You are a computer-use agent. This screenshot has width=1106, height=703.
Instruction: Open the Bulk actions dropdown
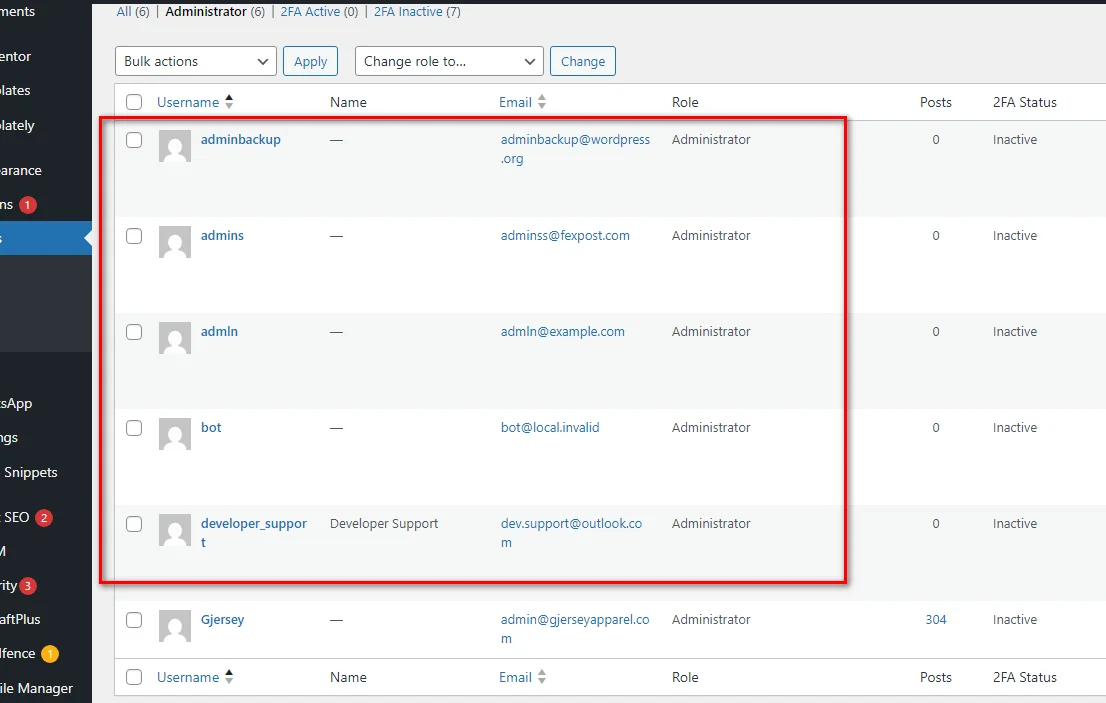[x=195, y=61]
